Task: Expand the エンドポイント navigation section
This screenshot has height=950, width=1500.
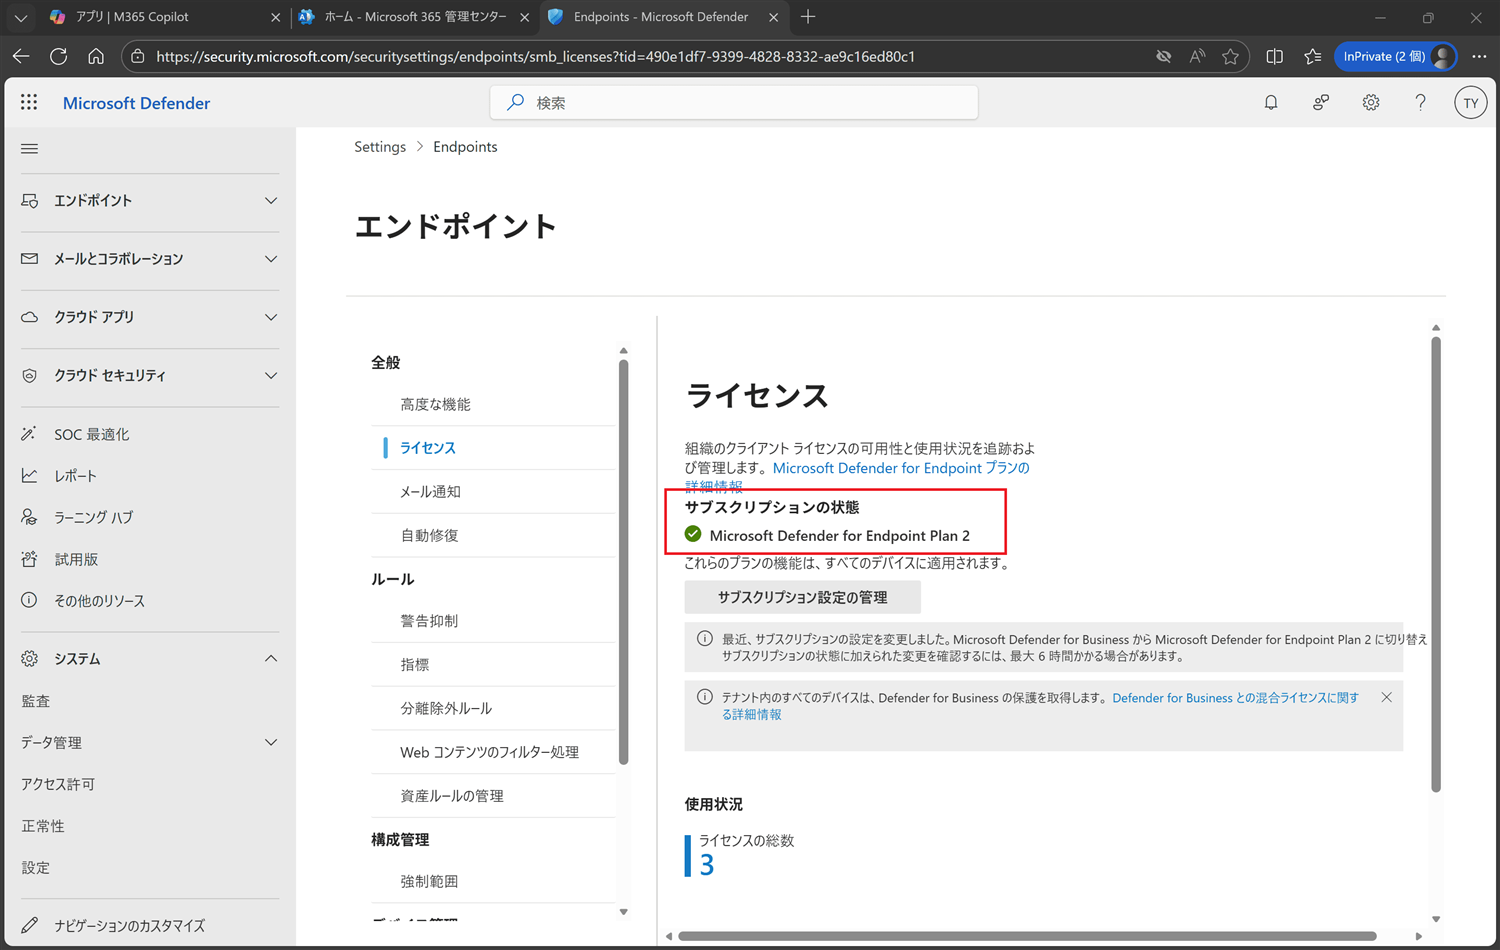Action: tap(150, 201)
